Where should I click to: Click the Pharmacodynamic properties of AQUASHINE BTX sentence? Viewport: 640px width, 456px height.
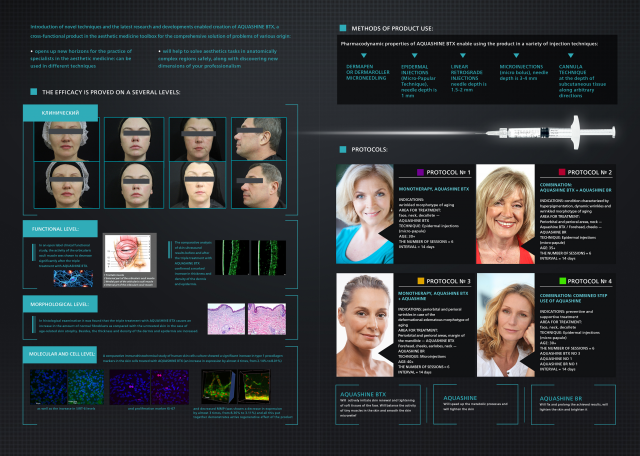(x=469, y=44)
